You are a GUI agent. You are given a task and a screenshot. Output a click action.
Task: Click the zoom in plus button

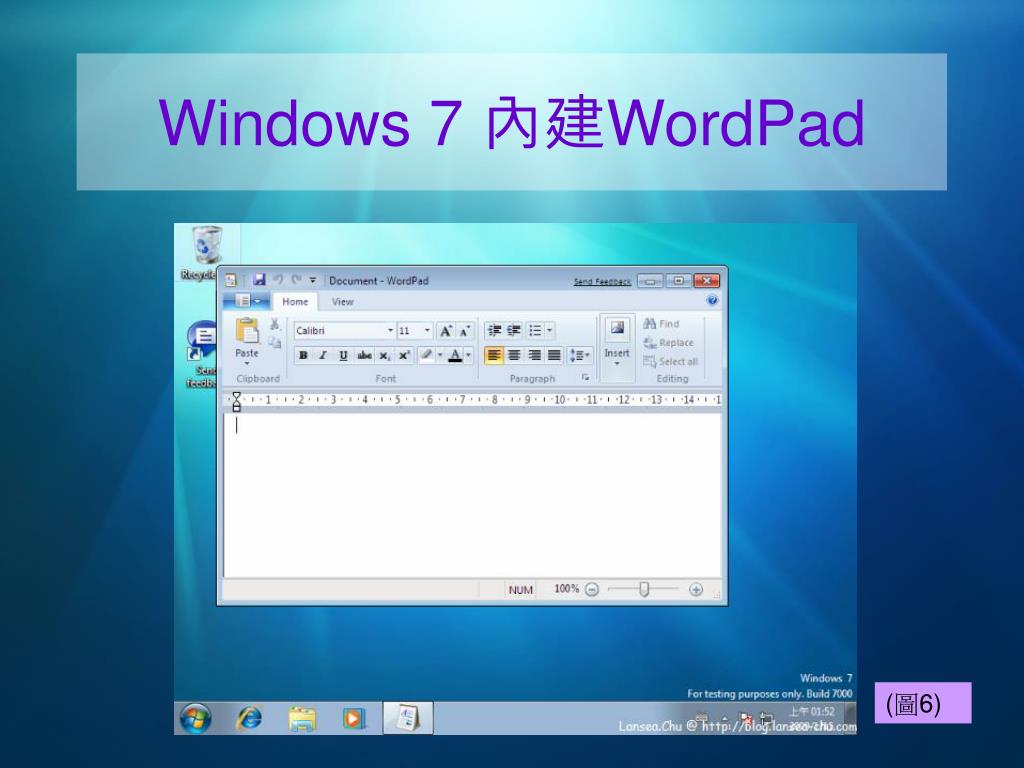pyautogui.click(x=696, y=589)
